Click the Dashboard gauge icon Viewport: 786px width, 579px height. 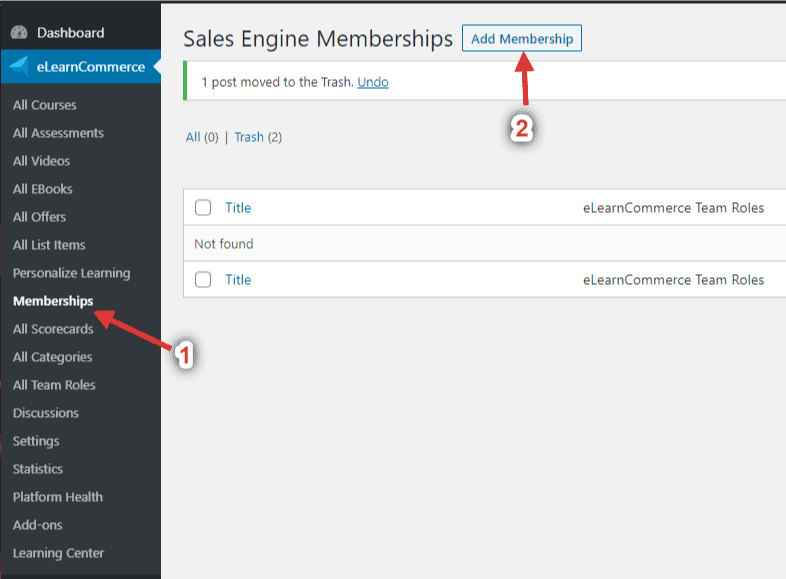(19, 33)
